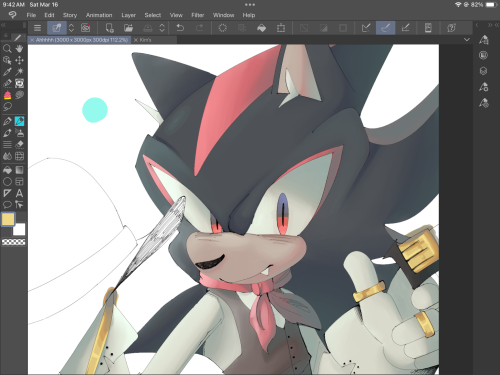Toggle the highlighted drawing-mode icon in command bar
This screenshot has width=500, height=375.
(x=57, y=28)
